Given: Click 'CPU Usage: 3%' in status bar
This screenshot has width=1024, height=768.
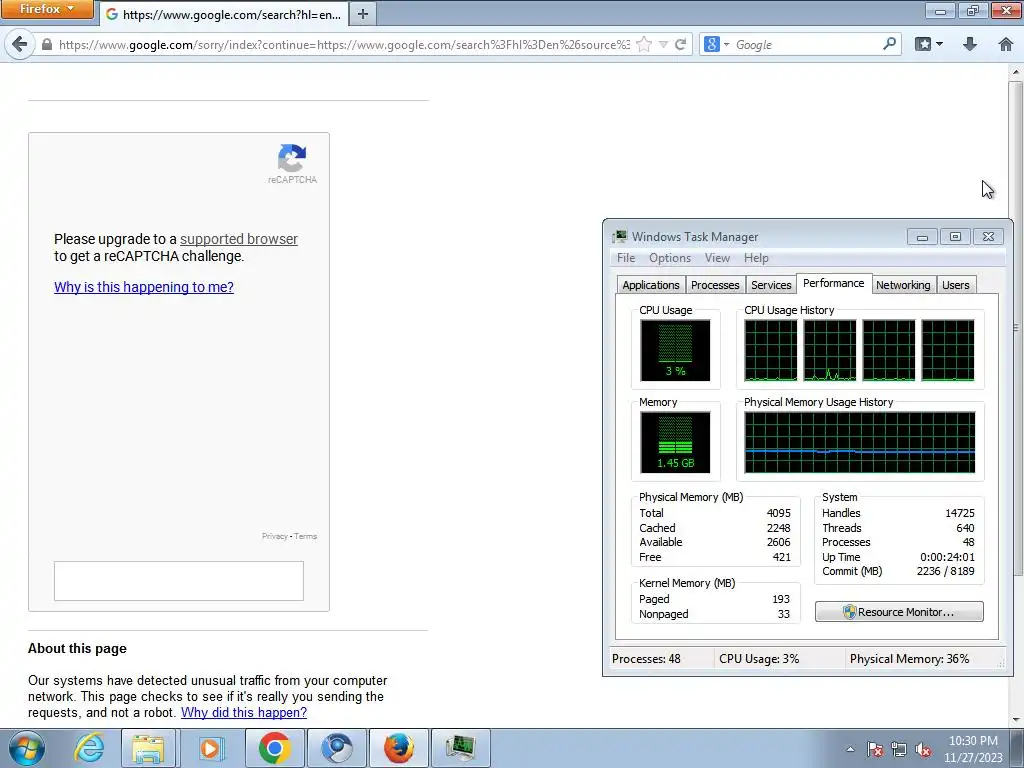Looking at the screenshot, I should point(759,659).
